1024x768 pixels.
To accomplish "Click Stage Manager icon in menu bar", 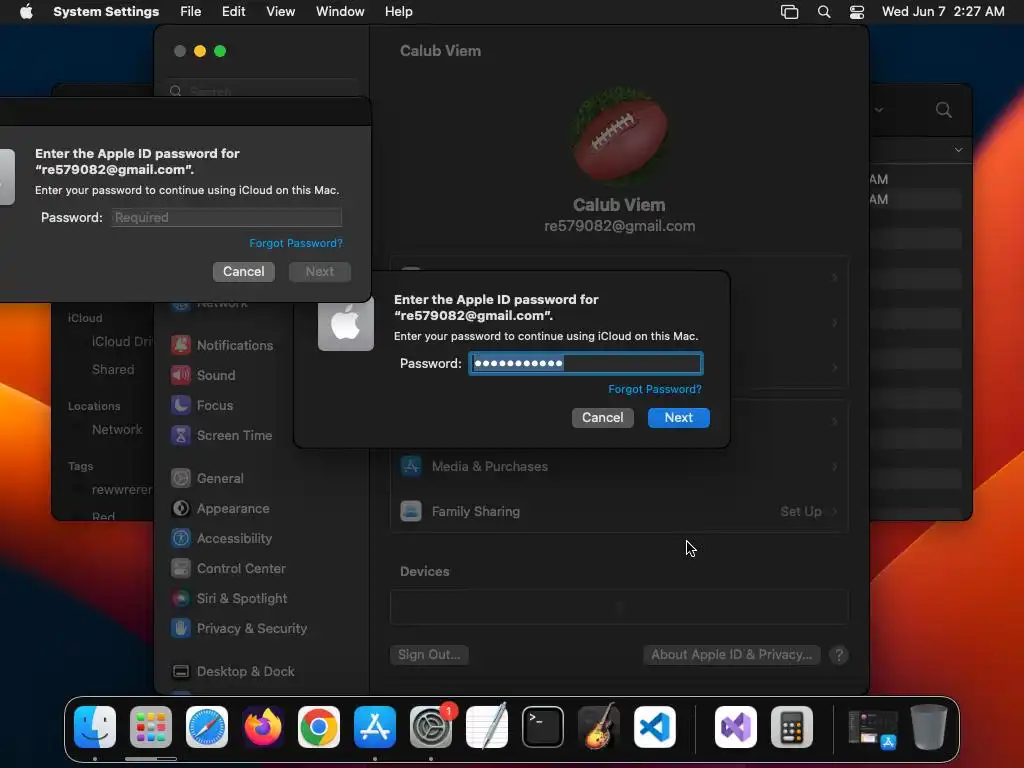I will click(x=790, y=12).
